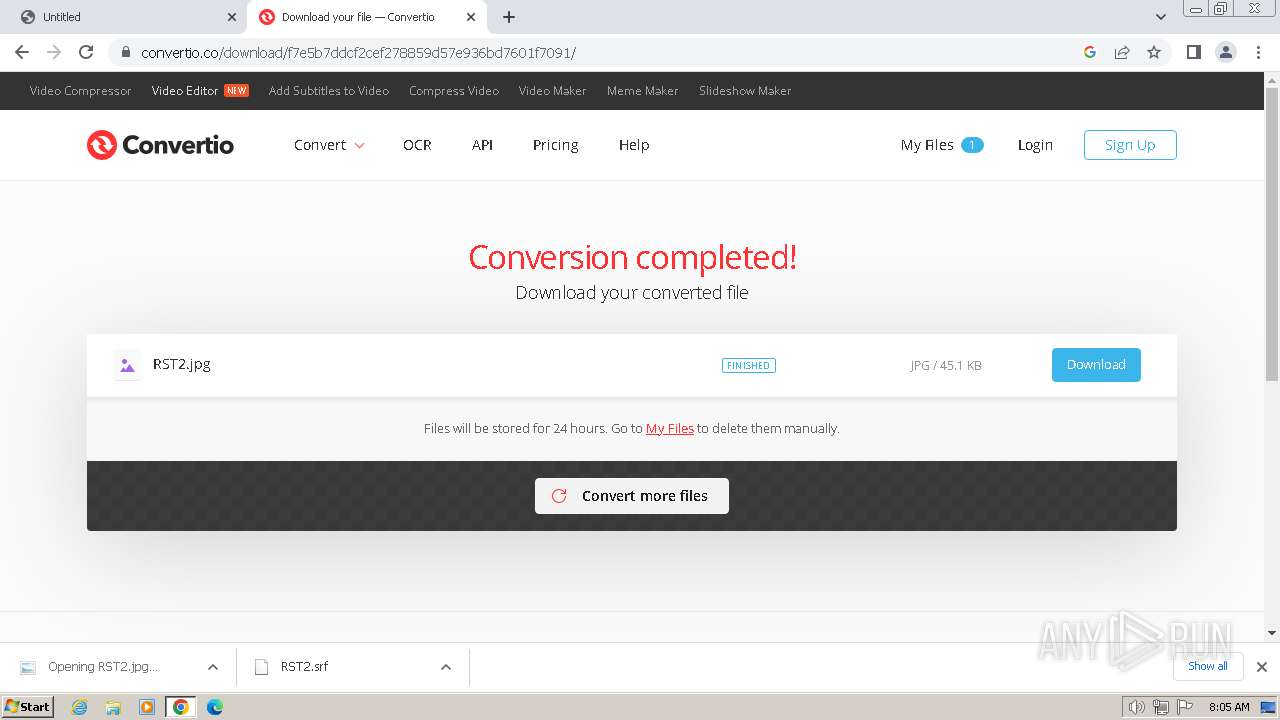Open File Explorer from taskbar
This screenshot has width=1280, height=720.
point(113,707)
